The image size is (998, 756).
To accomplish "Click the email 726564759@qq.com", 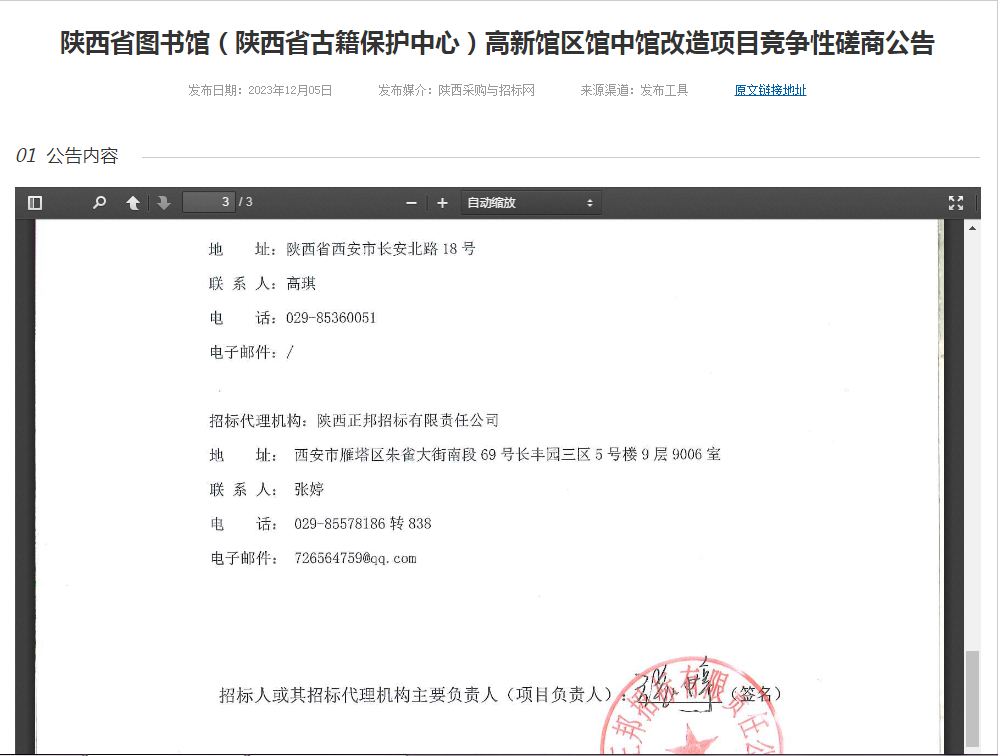I will pyautogui.click(x=355, y=559).
